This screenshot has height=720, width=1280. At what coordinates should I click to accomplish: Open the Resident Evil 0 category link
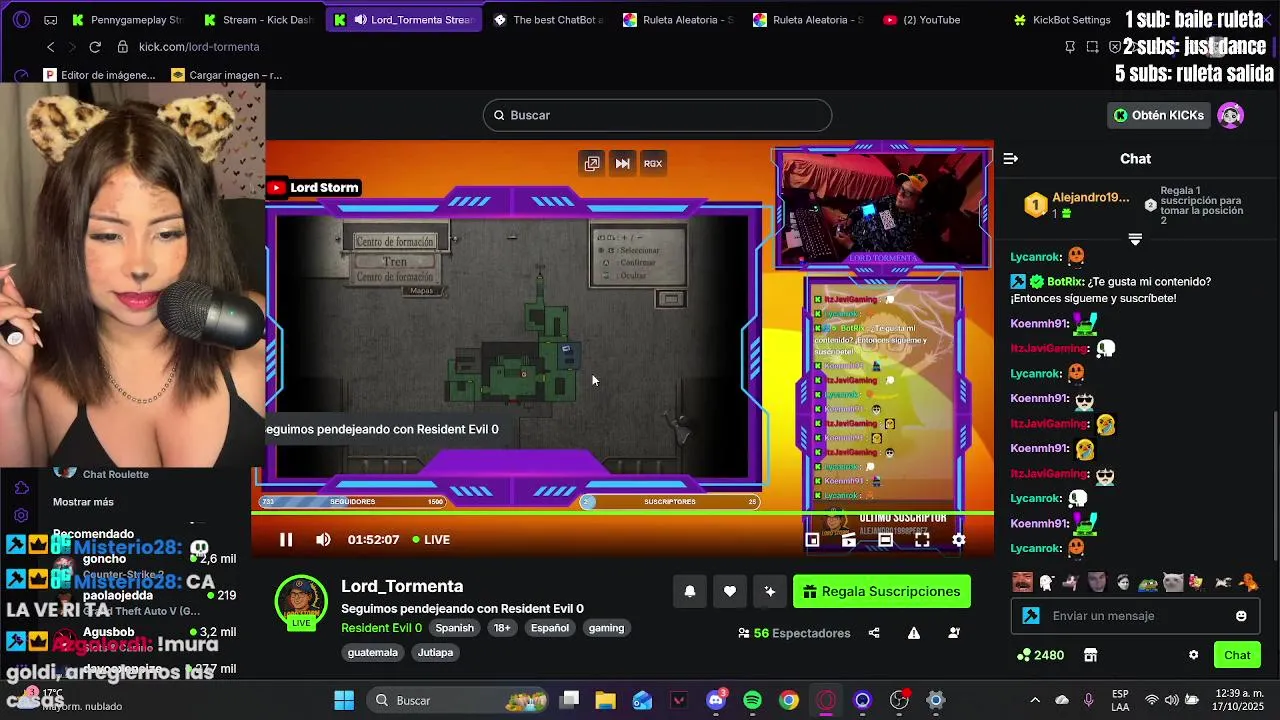(381, 628)
